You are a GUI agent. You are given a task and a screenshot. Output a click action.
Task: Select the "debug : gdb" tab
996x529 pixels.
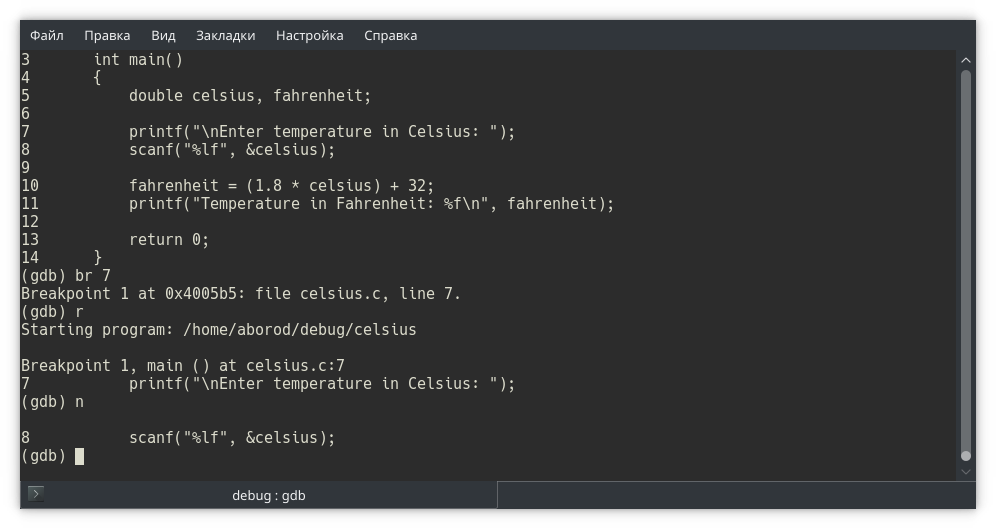(x=268, y=495)
